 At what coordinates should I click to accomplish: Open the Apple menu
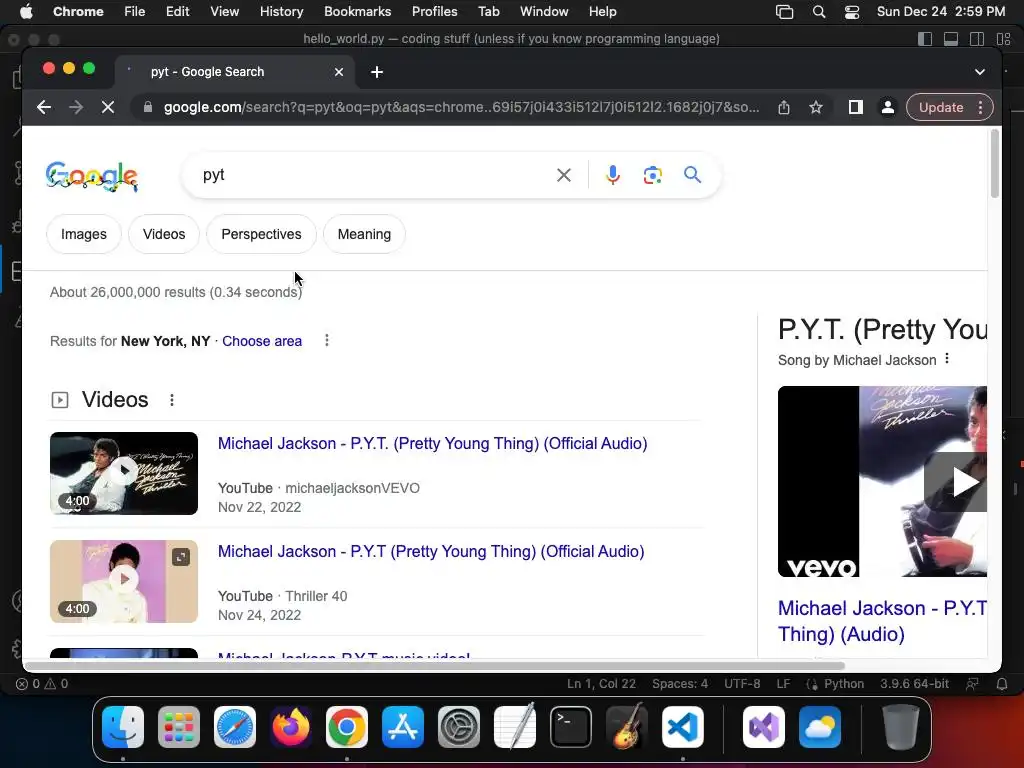click(26, 11)
